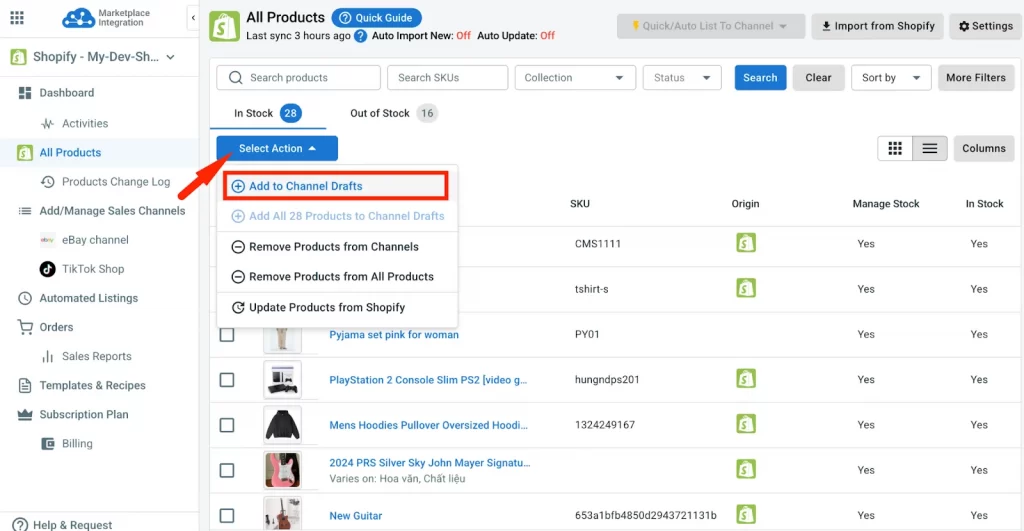Click the Activities pulse icon
The width and height of the screenshot is (1024, 531).
tap(48, 123)
